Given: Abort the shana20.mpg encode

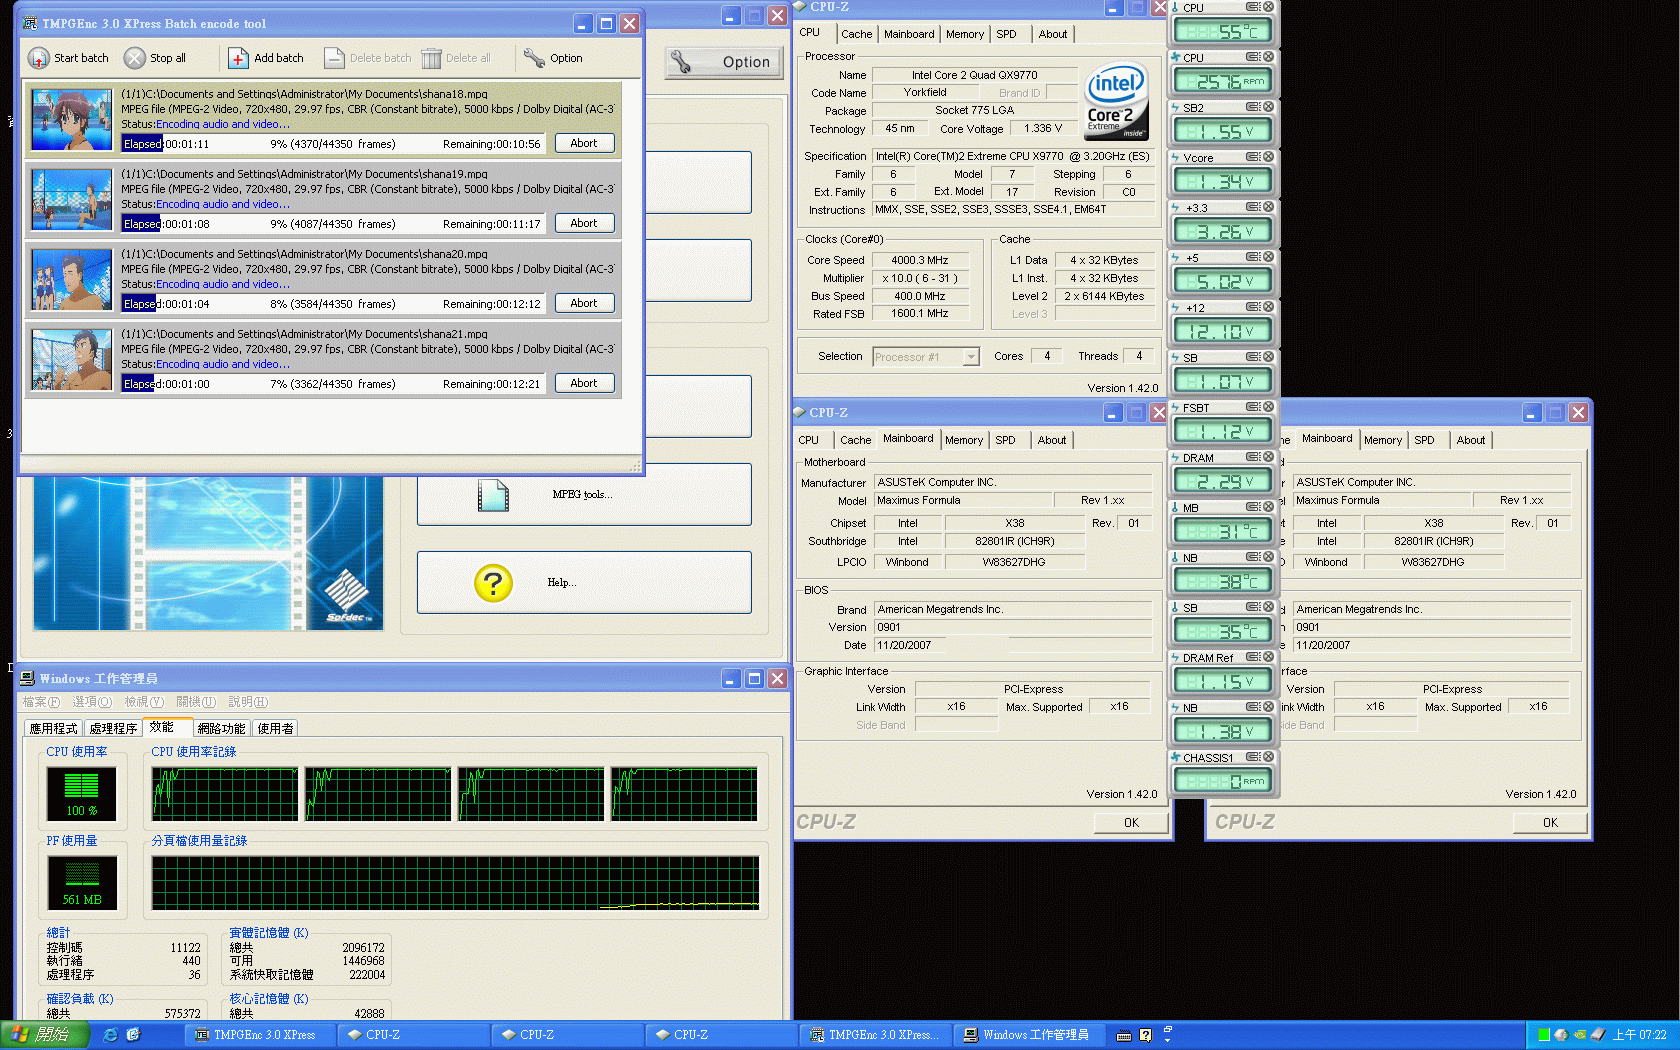Looking at the screenshot, I should pyautogui.click(x=584, y=303).
